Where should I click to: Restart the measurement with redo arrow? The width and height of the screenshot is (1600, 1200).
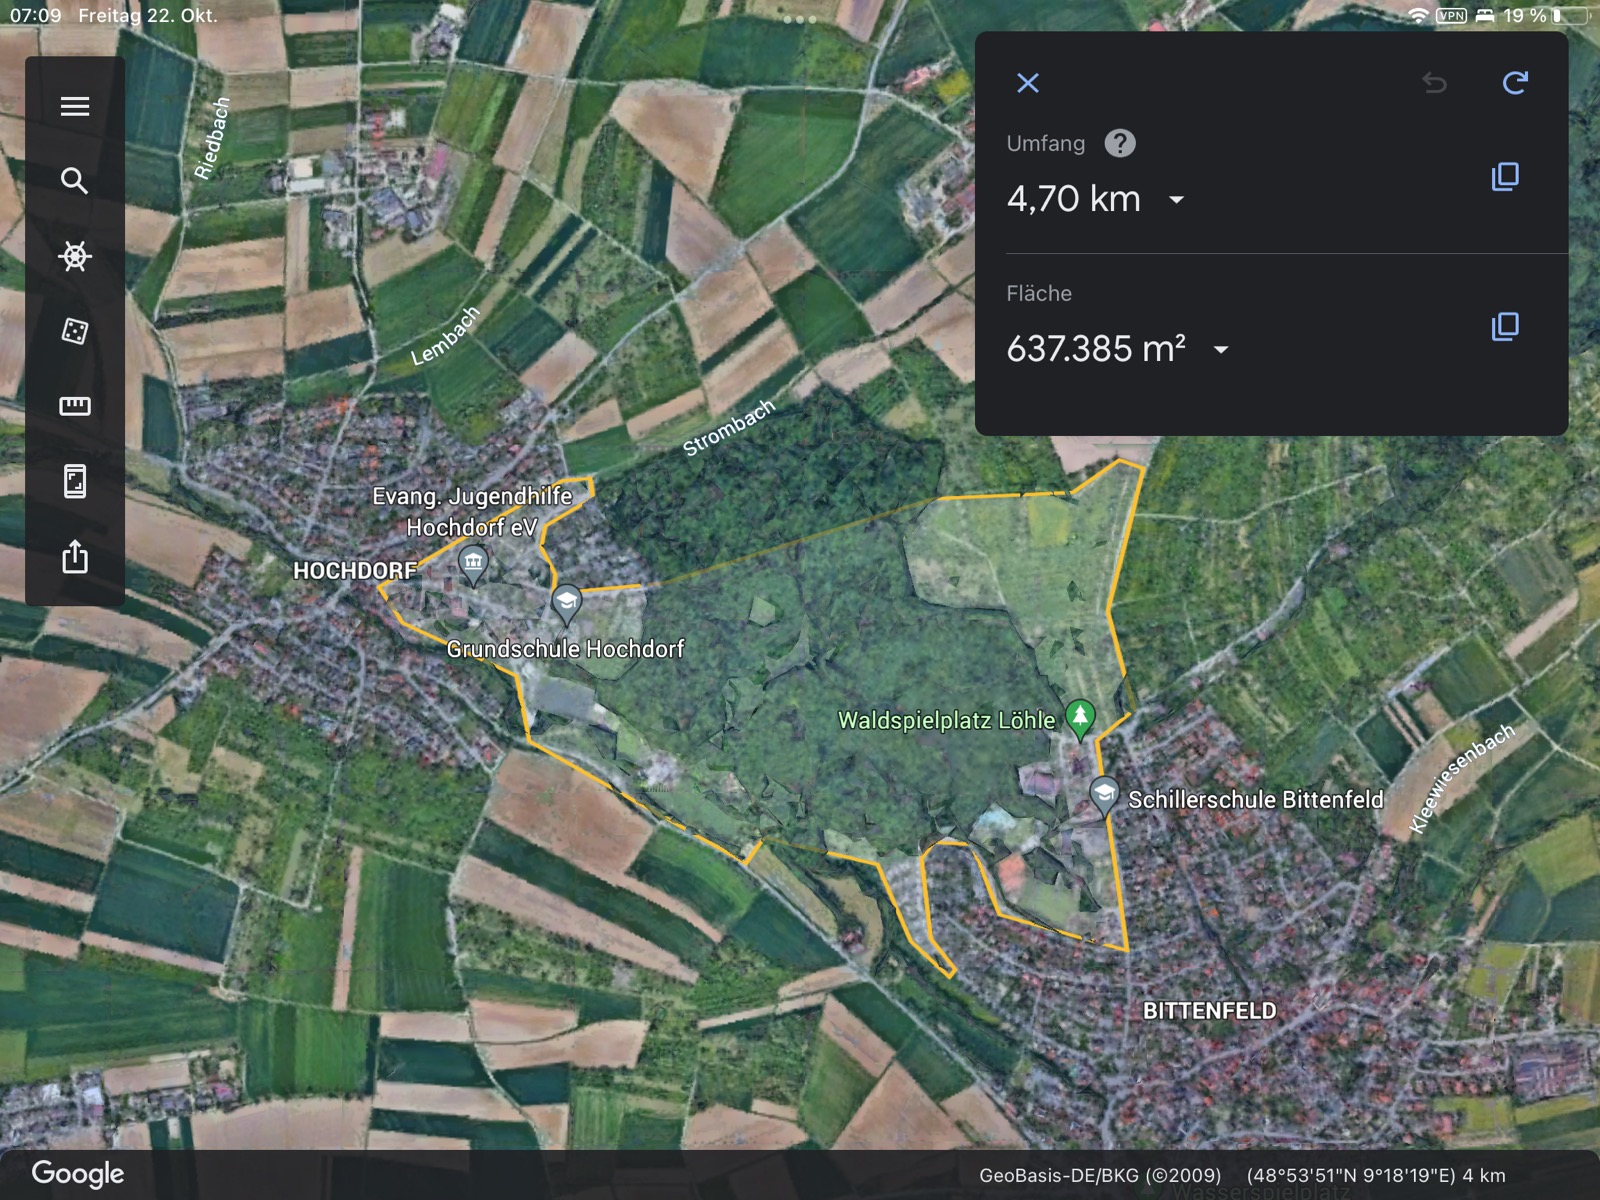[x=1515, y=83]
